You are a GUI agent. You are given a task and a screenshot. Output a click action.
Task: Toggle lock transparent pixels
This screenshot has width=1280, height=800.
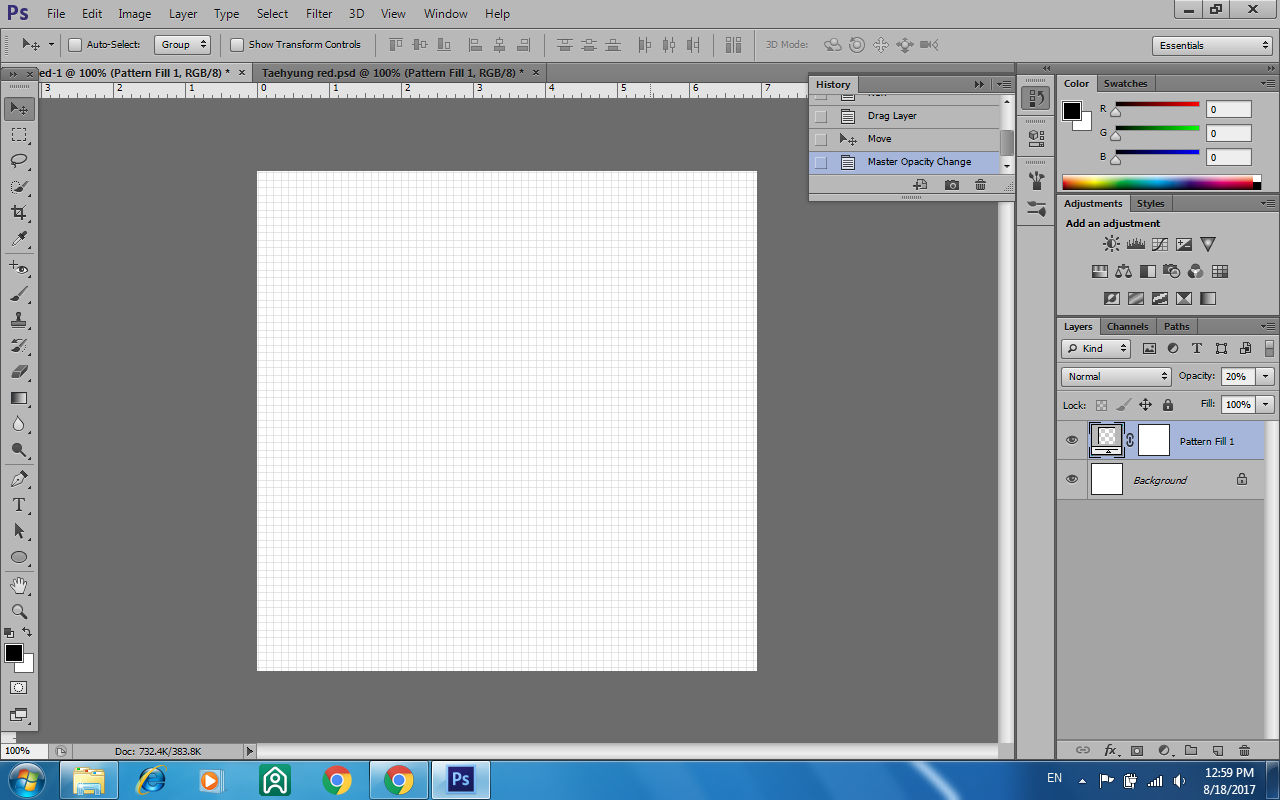pyautogui.click(x=1101, y=405)
